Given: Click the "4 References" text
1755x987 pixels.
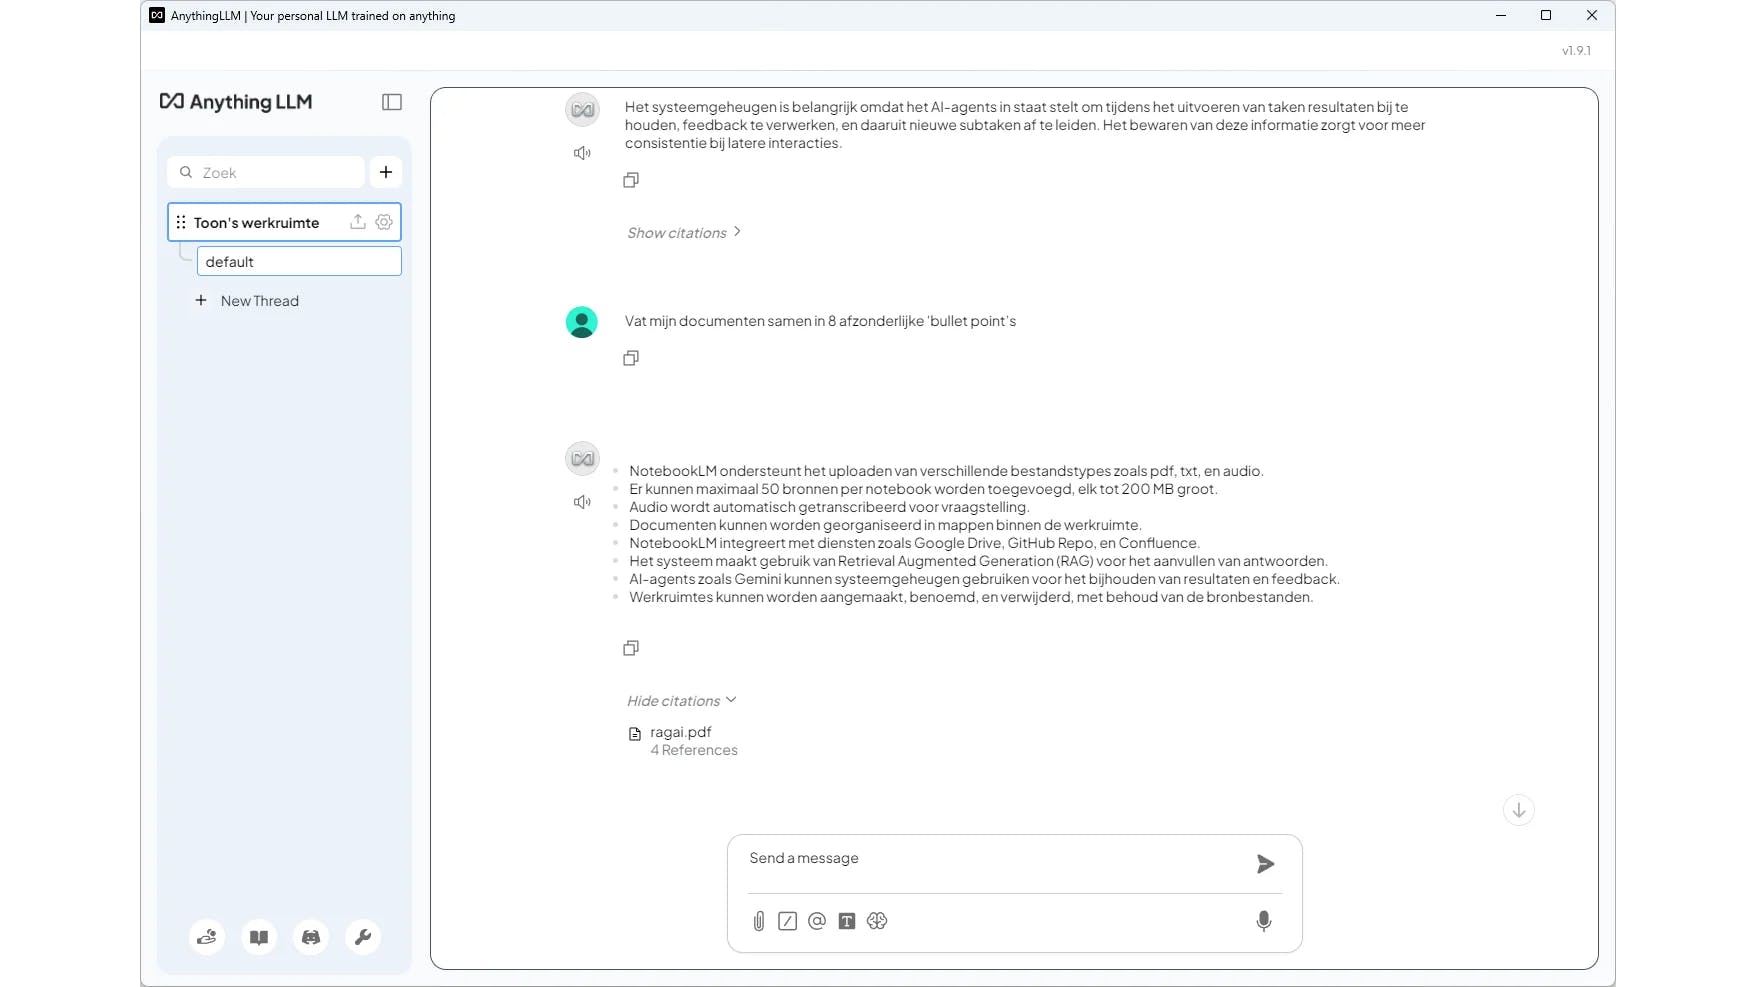Looking at the screenshot, I should (694, 750).
